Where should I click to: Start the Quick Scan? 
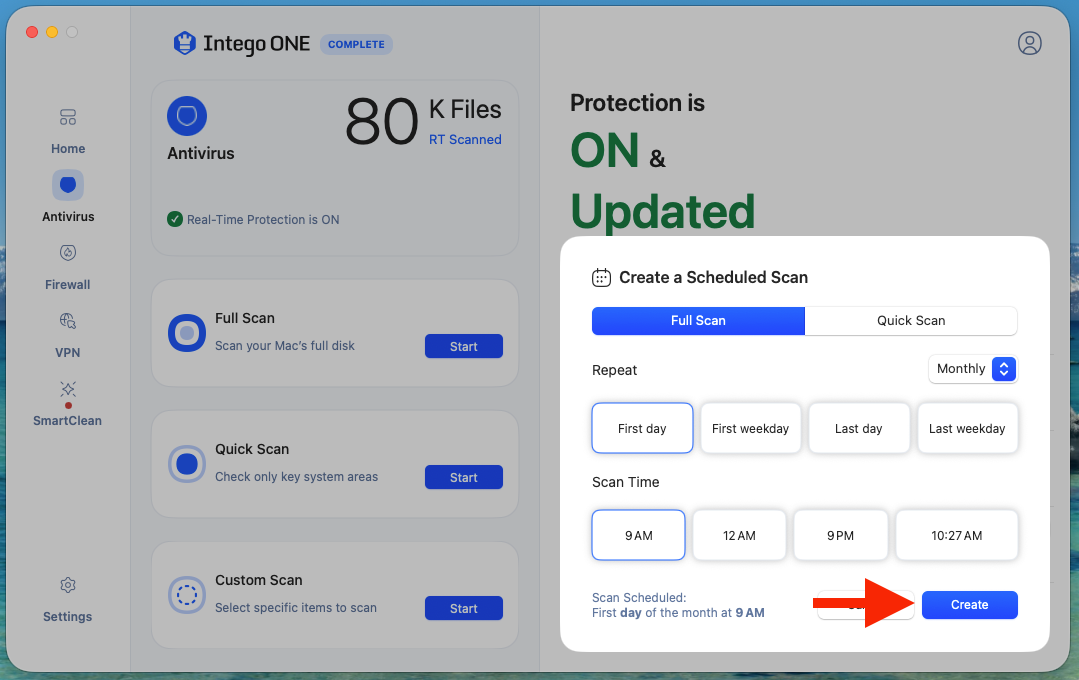(464, 477)
